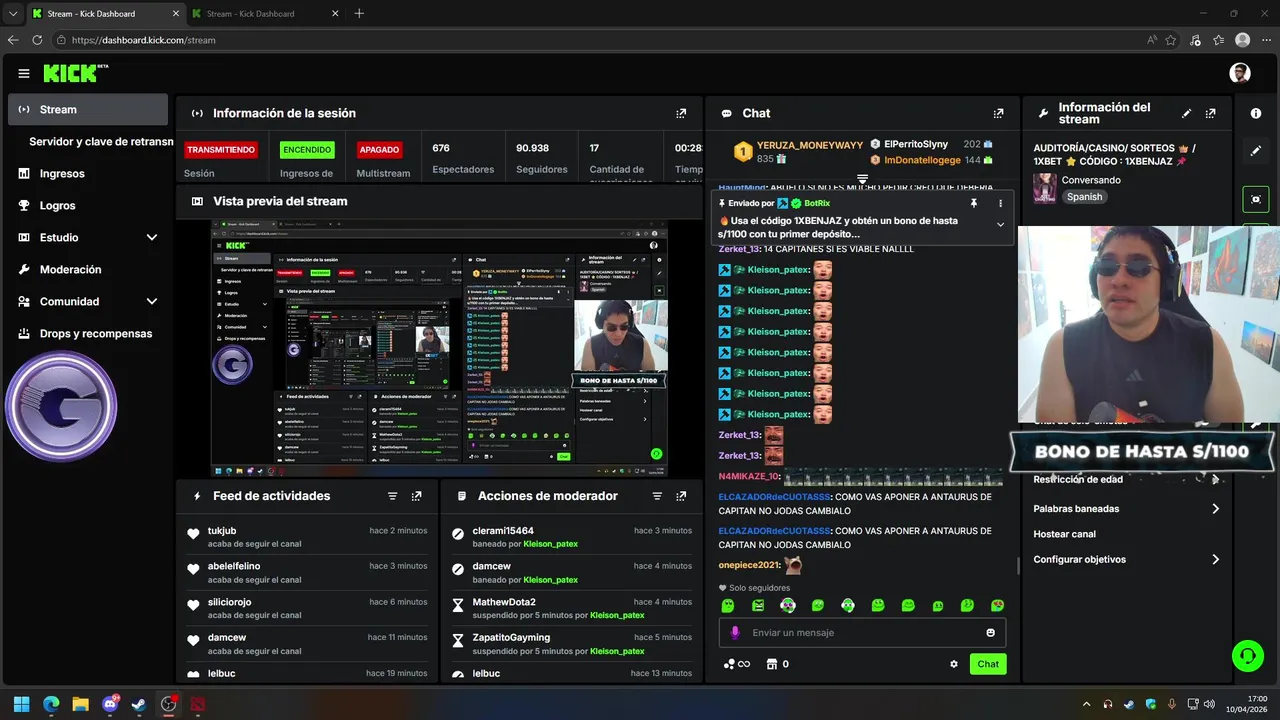
Task: Pop out the Información del stream panel
Action: click(1211, 113)
